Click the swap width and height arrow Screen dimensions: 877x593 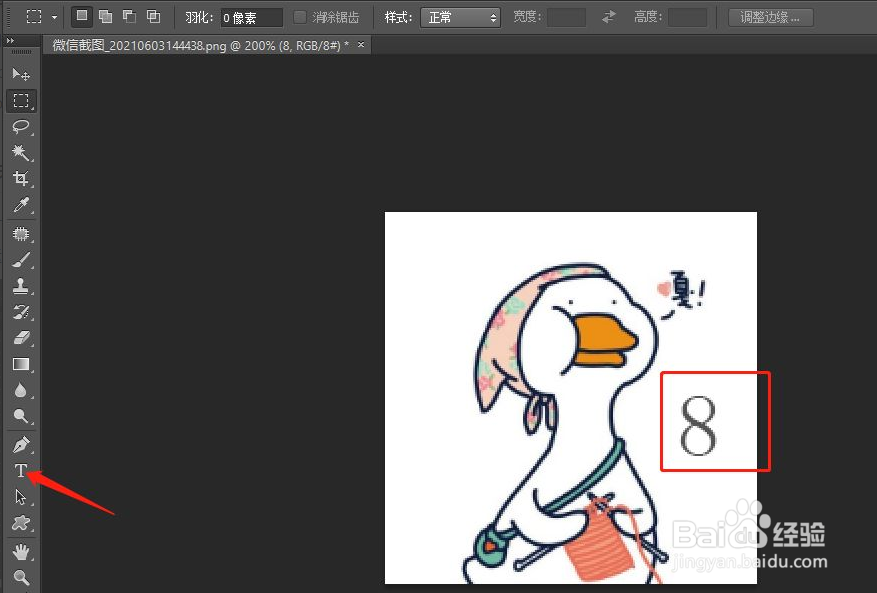[608, 16]
